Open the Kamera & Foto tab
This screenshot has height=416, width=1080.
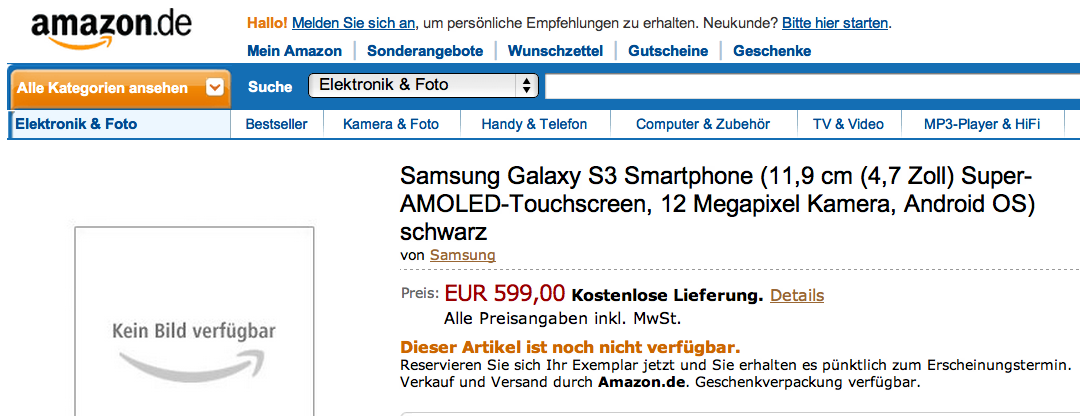pyautogui.click(x=391, y=125)
